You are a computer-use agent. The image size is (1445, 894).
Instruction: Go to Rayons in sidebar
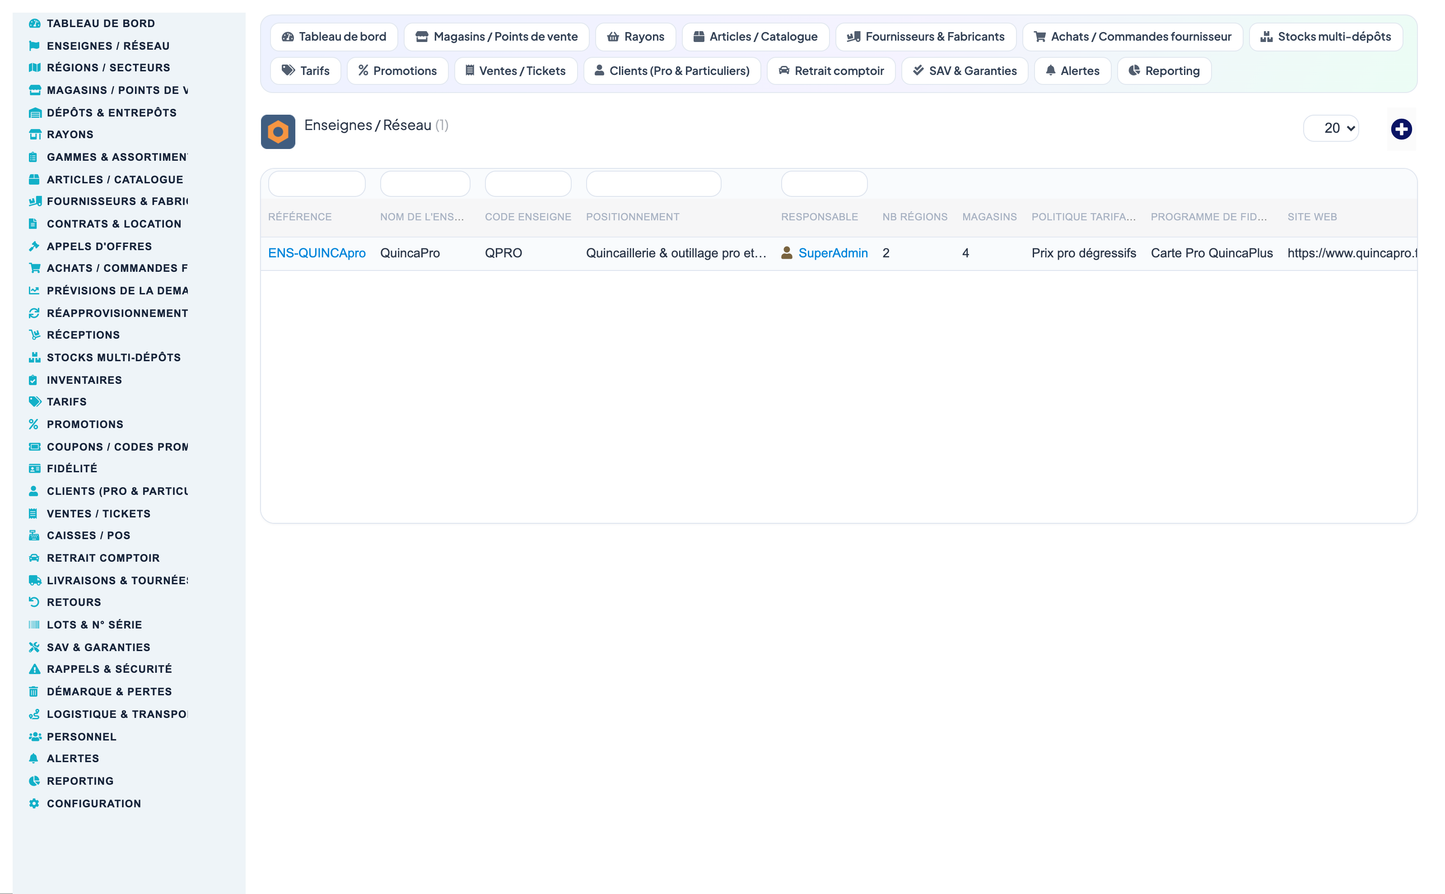tap(70, 135)
